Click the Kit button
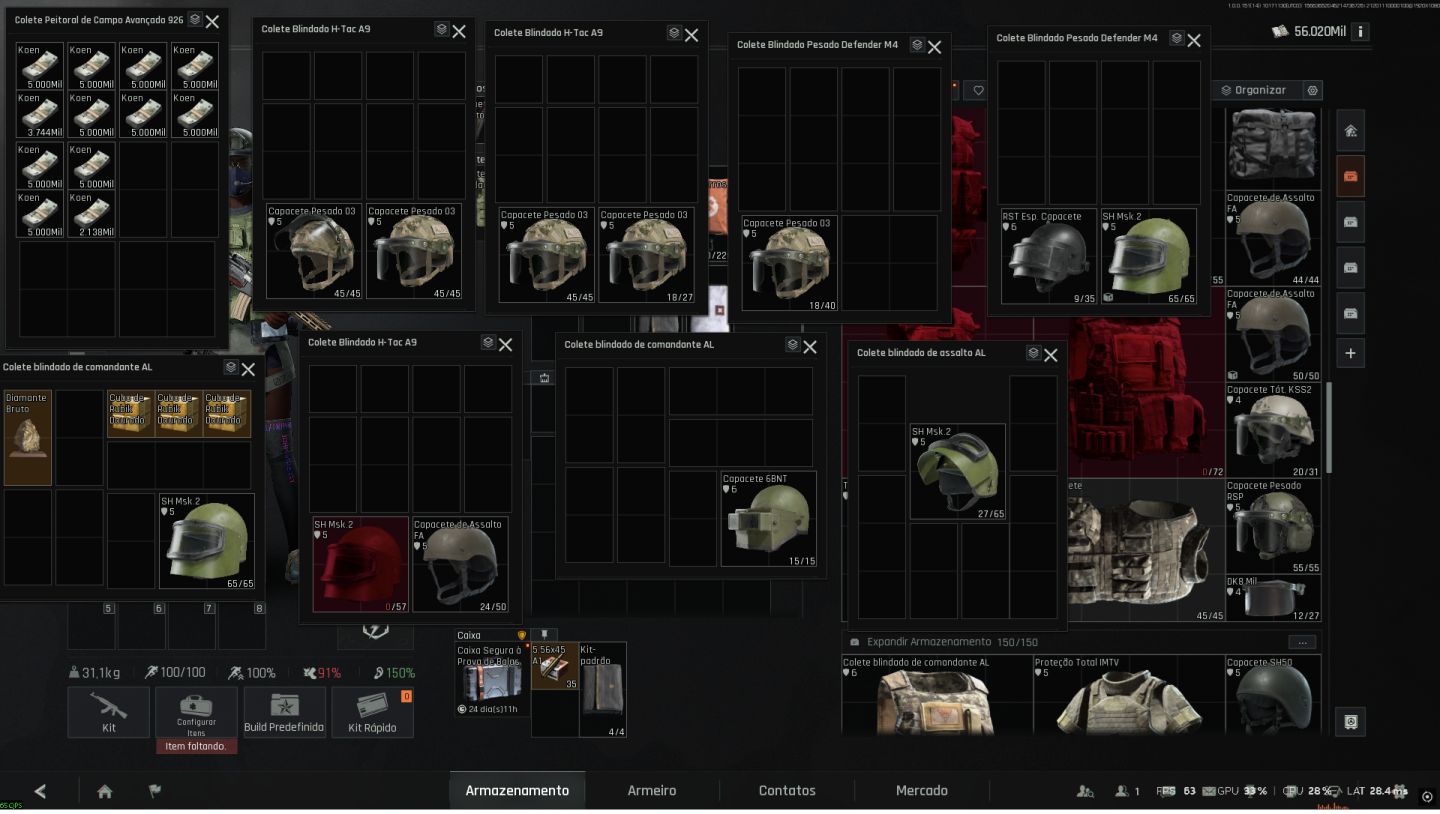Image resolution: width=1440 pixels, height=814 pixels. [x=109, y=712]
